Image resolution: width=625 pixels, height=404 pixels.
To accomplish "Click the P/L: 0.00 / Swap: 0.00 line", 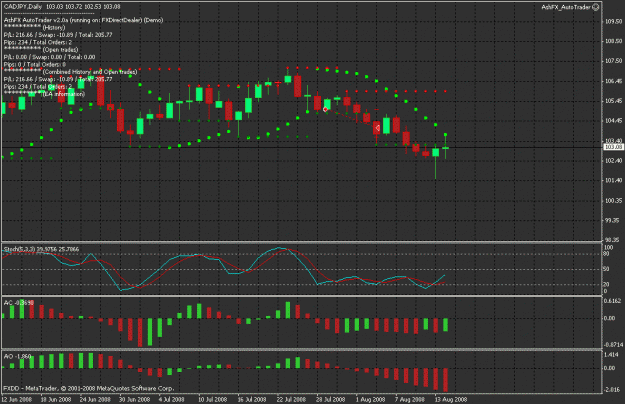I will coord(49,57).
